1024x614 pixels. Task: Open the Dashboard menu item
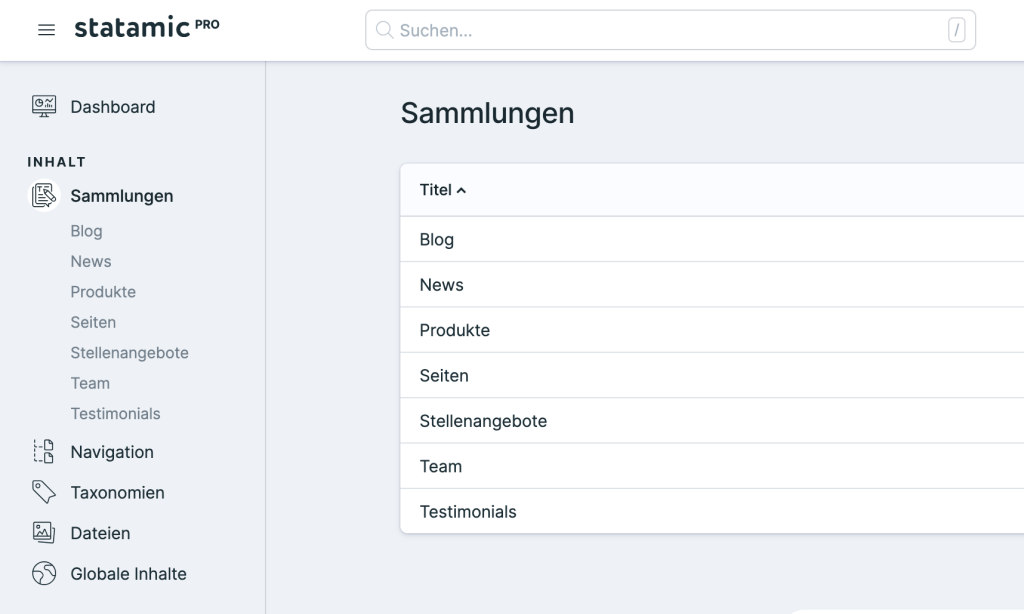pos(112,107)
